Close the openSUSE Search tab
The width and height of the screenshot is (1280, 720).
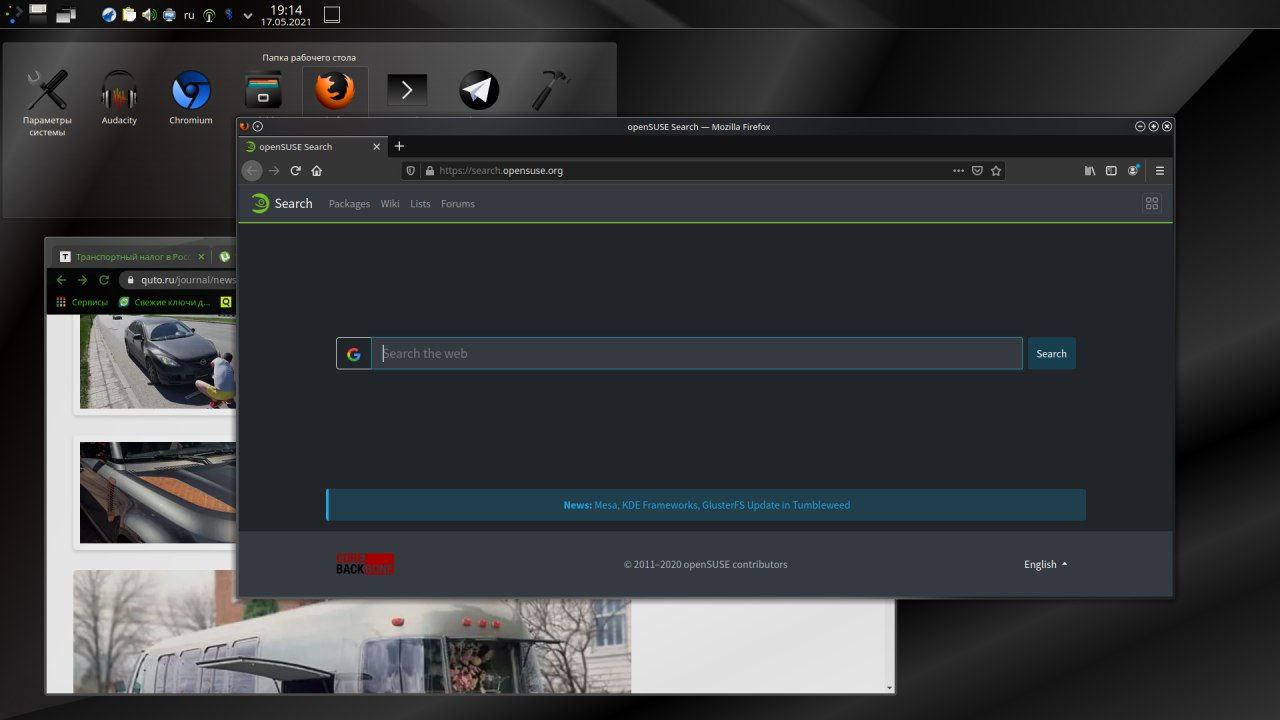(x=376, y=147)
